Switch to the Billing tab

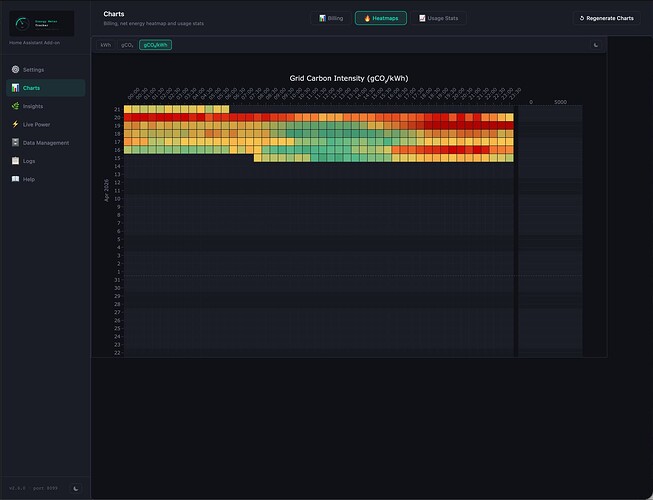coord(331,18)
